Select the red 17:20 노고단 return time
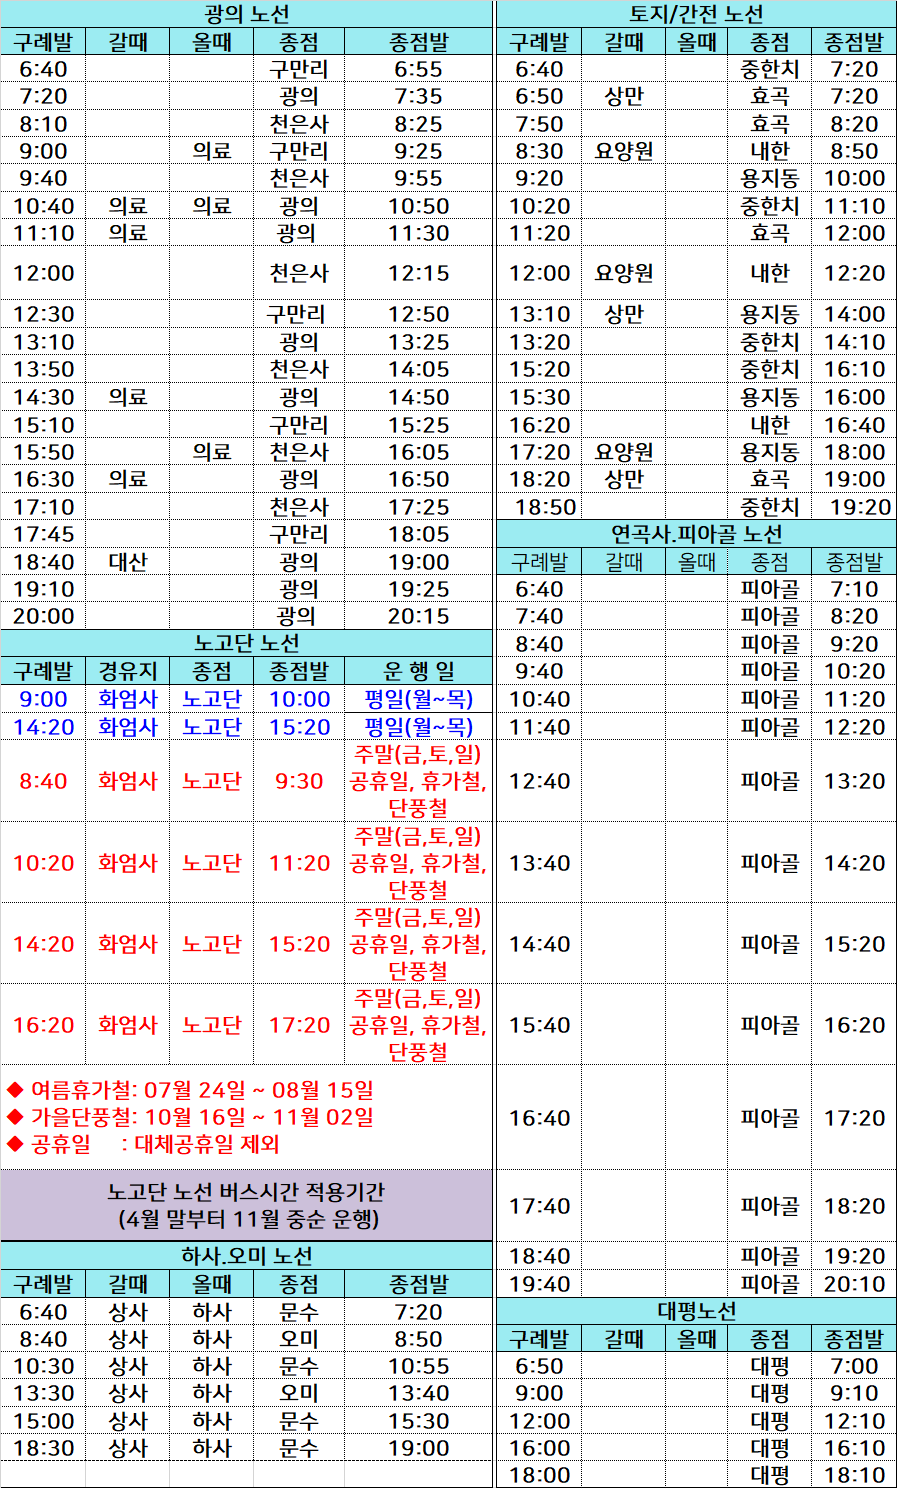 pos(299,1025)
